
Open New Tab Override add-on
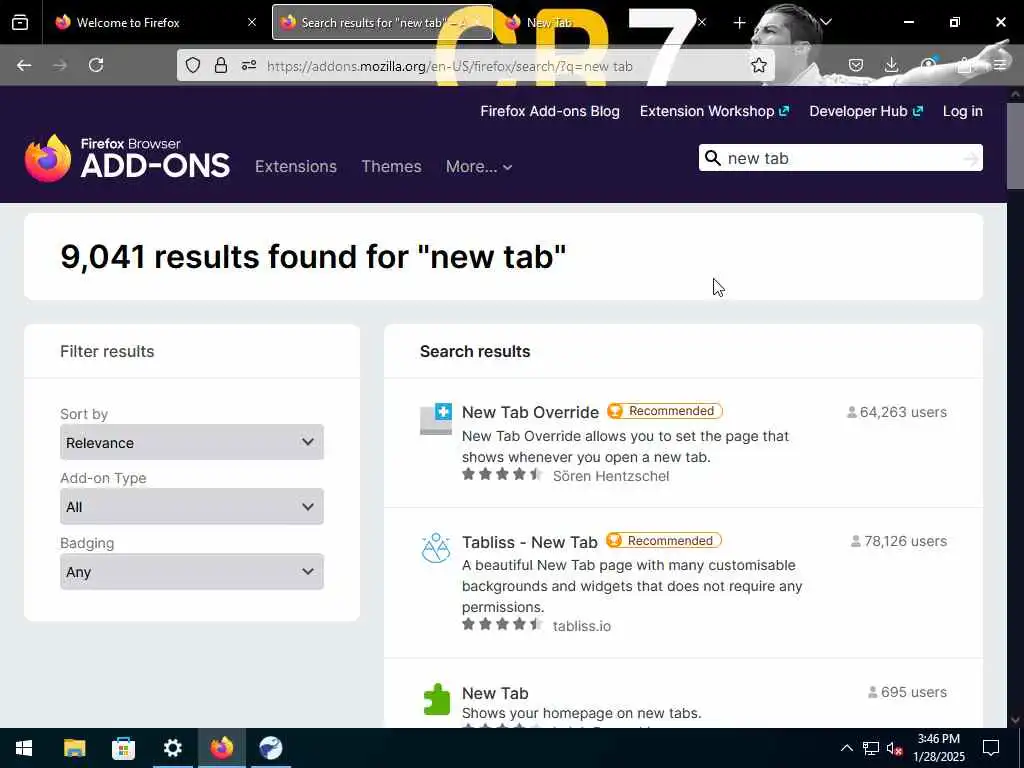coord(530,412)
